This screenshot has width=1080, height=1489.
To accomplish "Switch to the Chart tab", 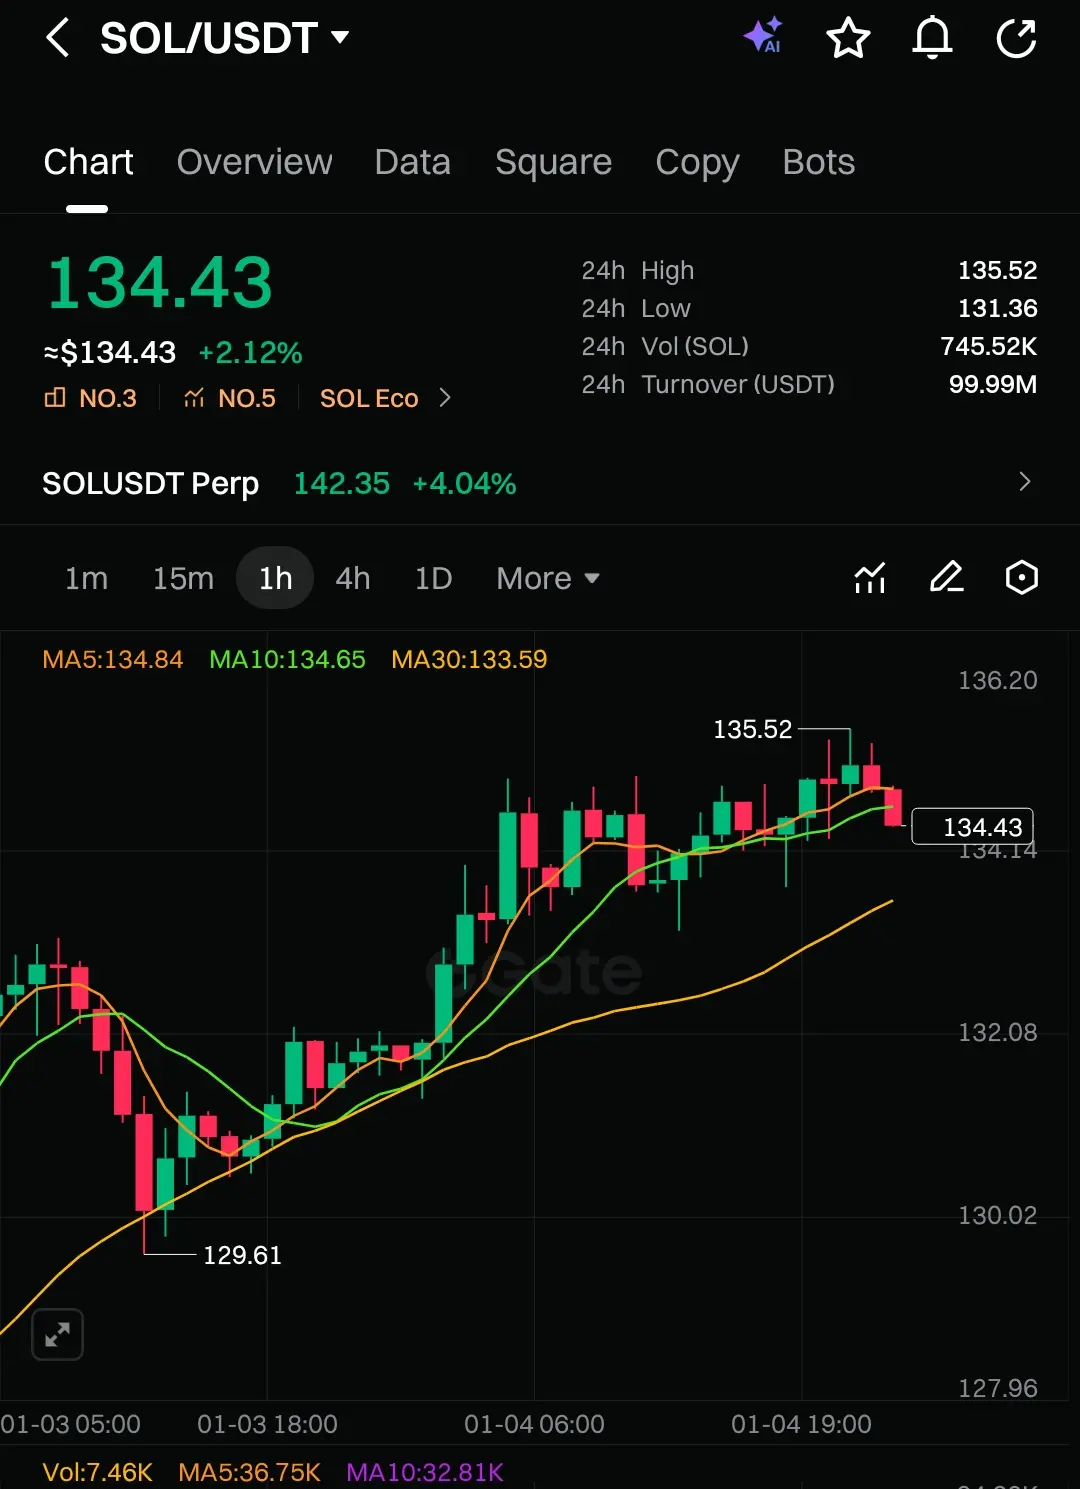I will (x=88, y=162).
